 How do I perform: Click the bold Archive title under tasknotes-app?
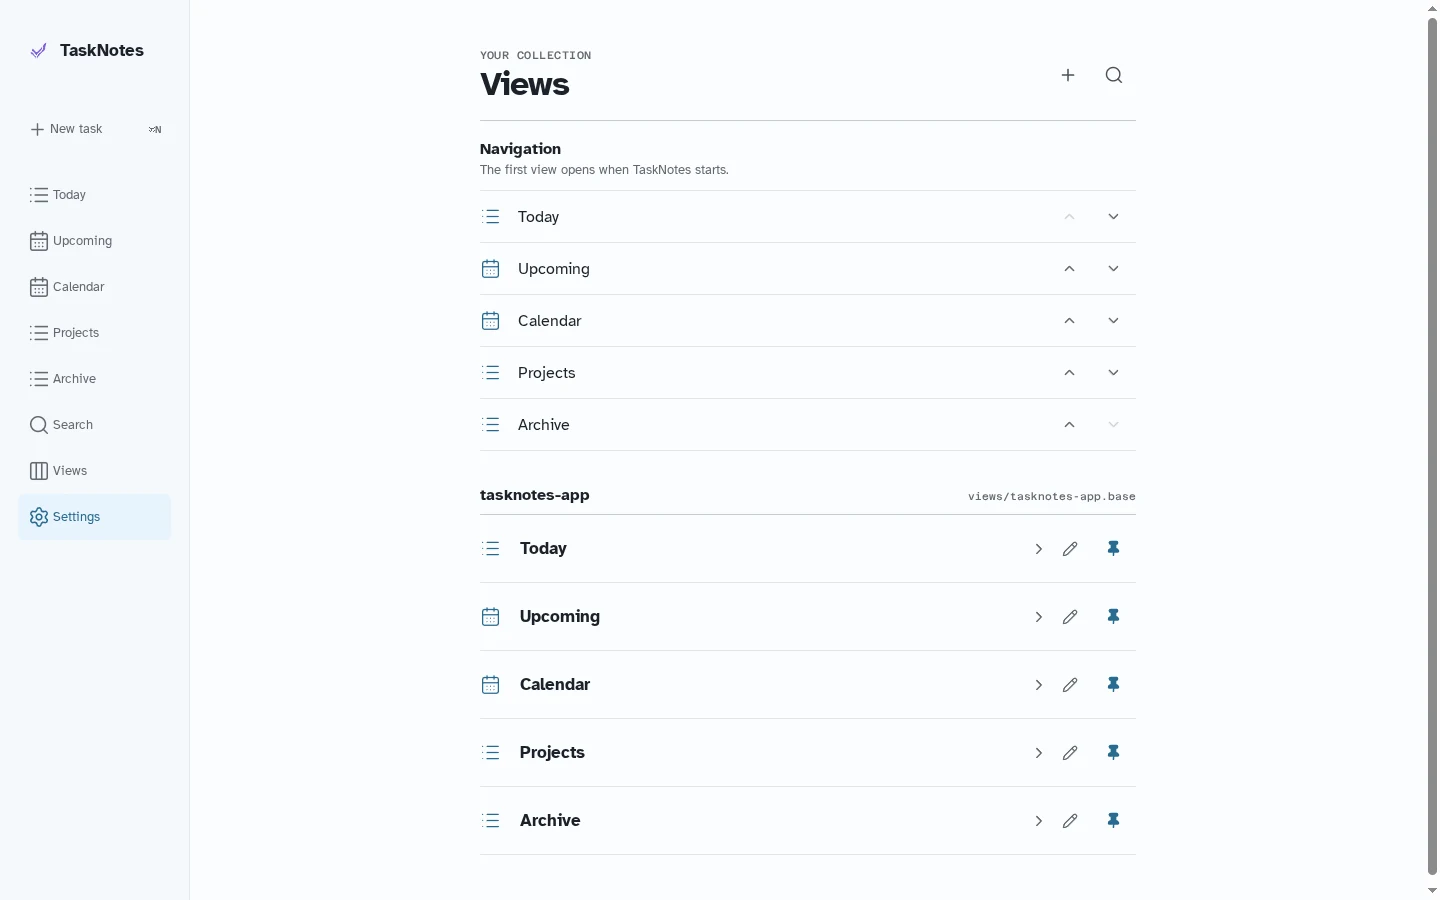(550, 821)
